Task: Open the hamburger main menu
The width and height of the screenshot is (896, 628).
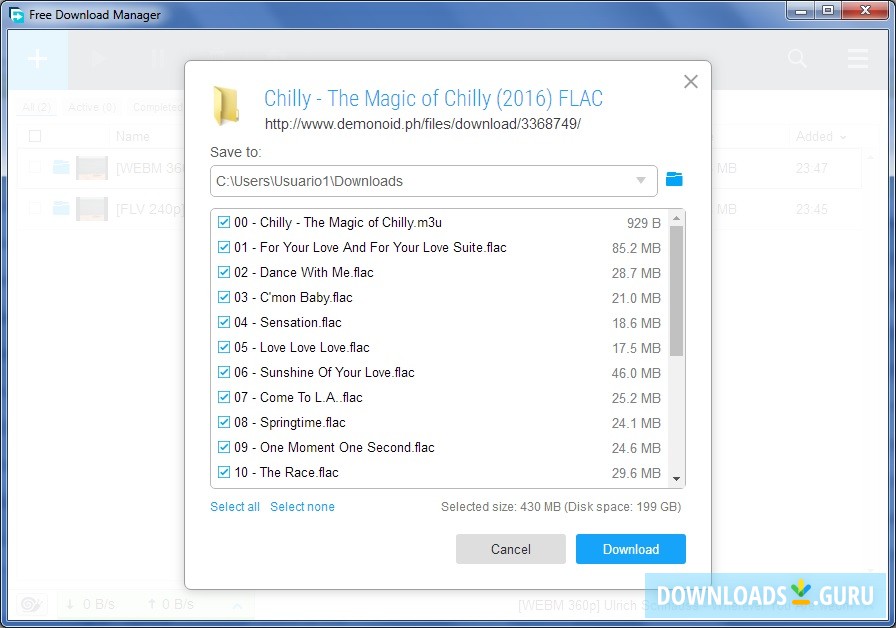Action: [858, 58]
